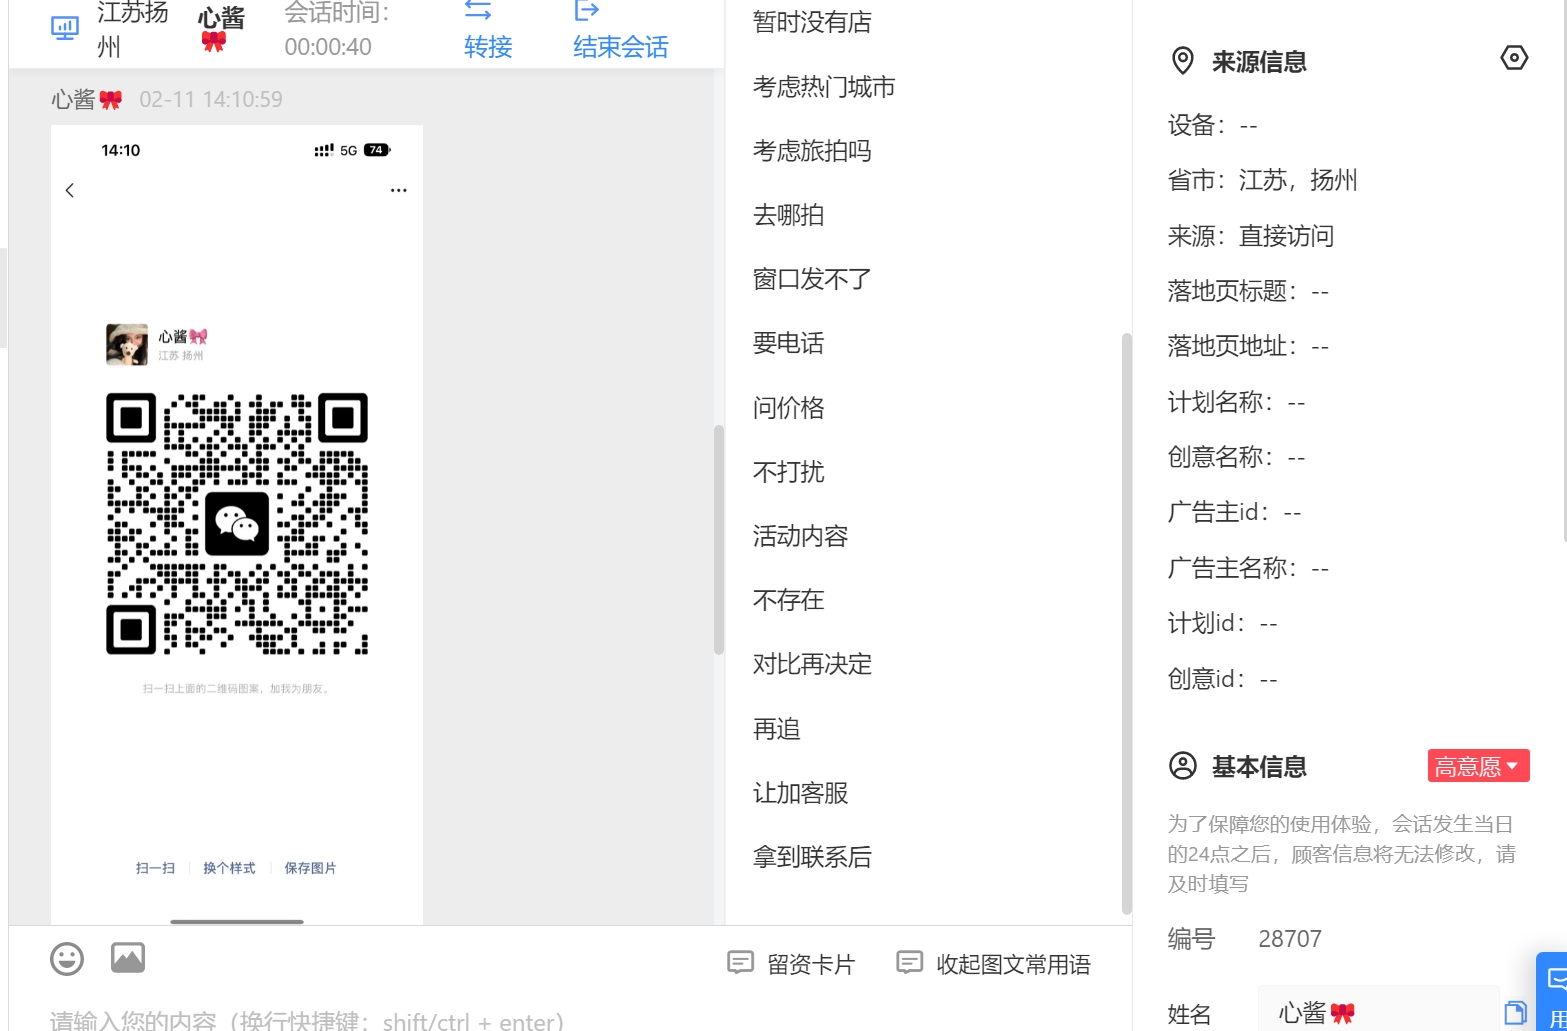Open the 留资卡片 button
The image size is (1567, 1031).
pyautogui.click(x=791, y=964)
